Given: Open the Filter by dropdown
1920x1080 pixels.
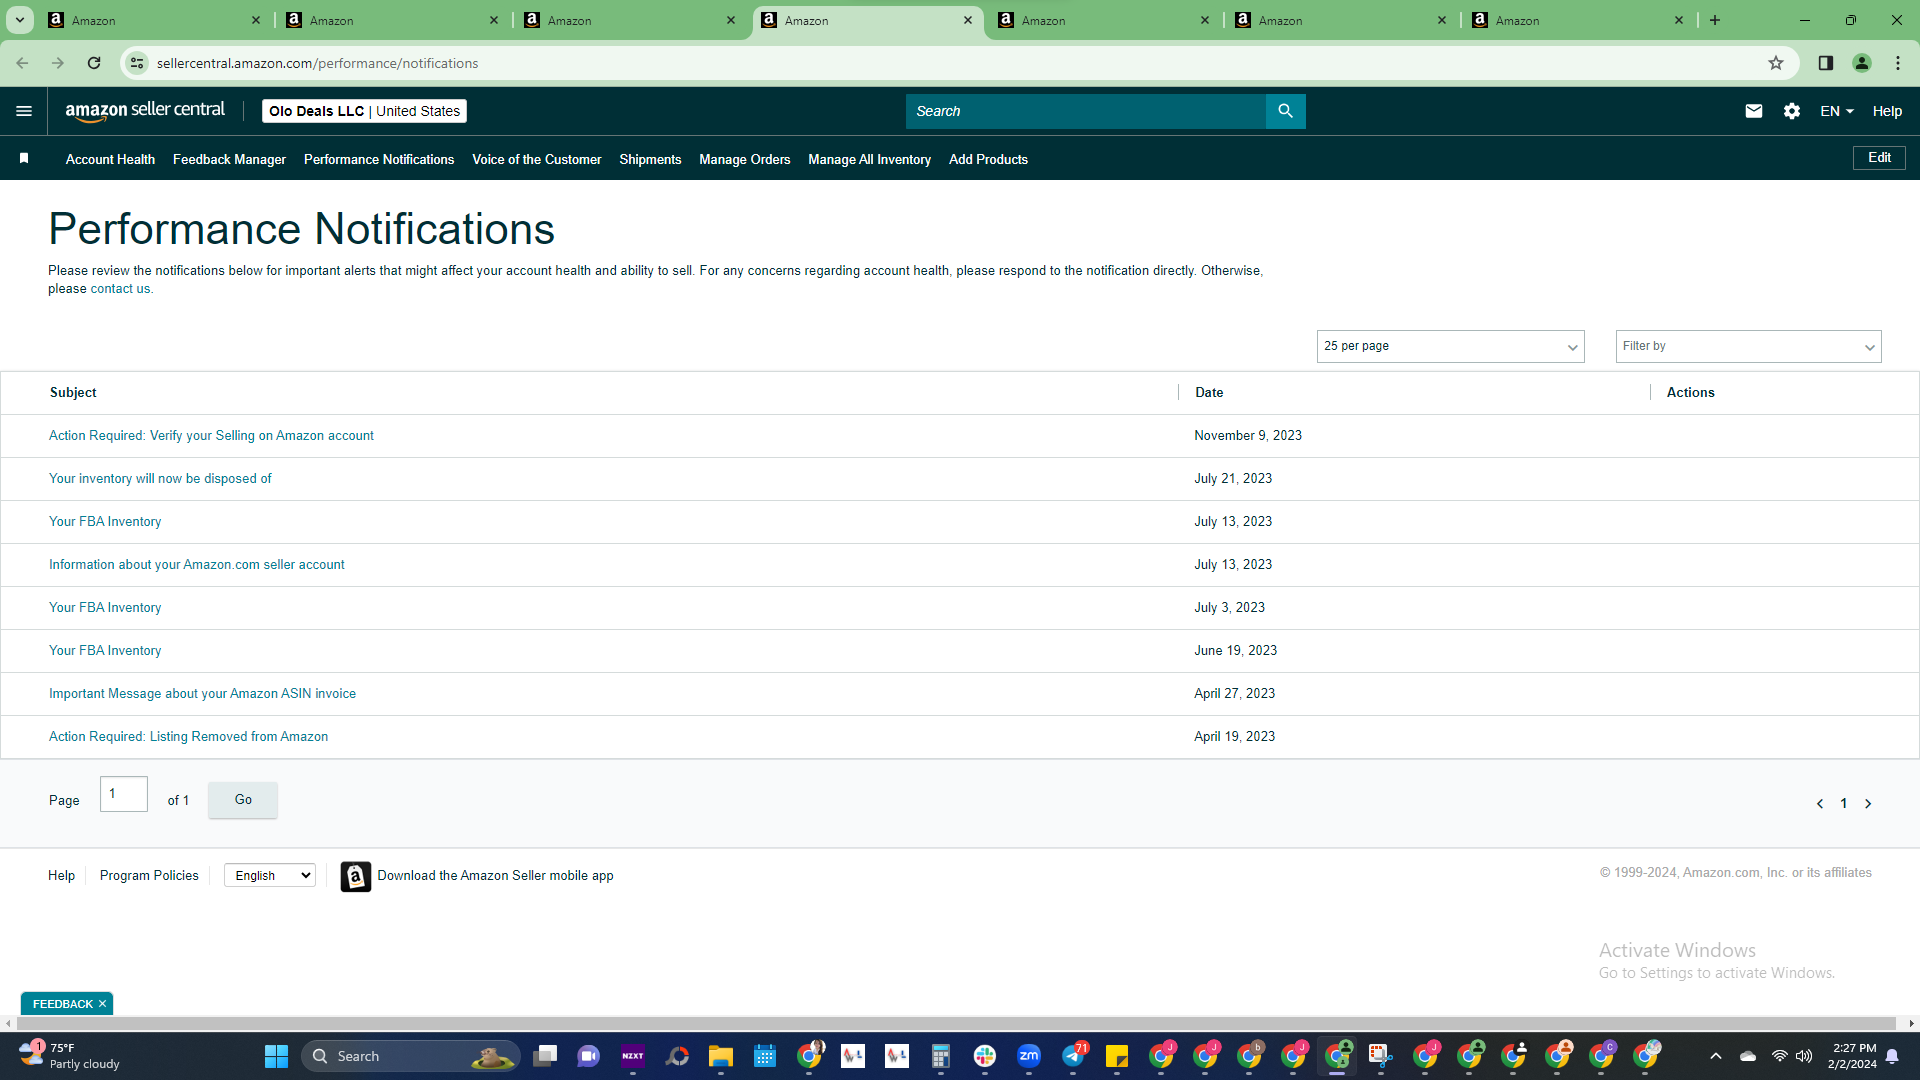Looking at the screenshot, I should point(1748,346).
